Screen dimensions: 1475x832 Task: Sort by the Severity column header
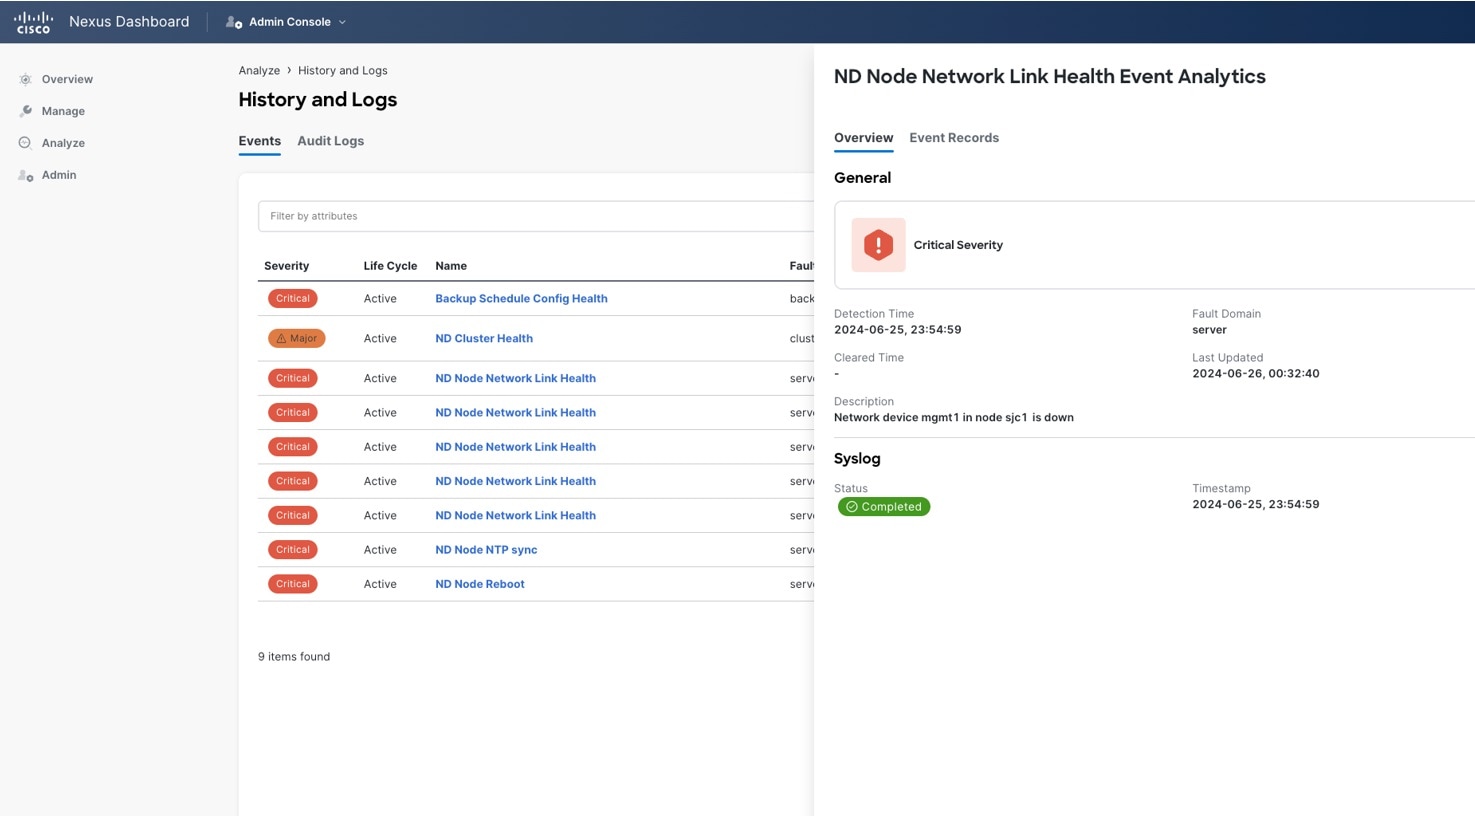point(286,266)
